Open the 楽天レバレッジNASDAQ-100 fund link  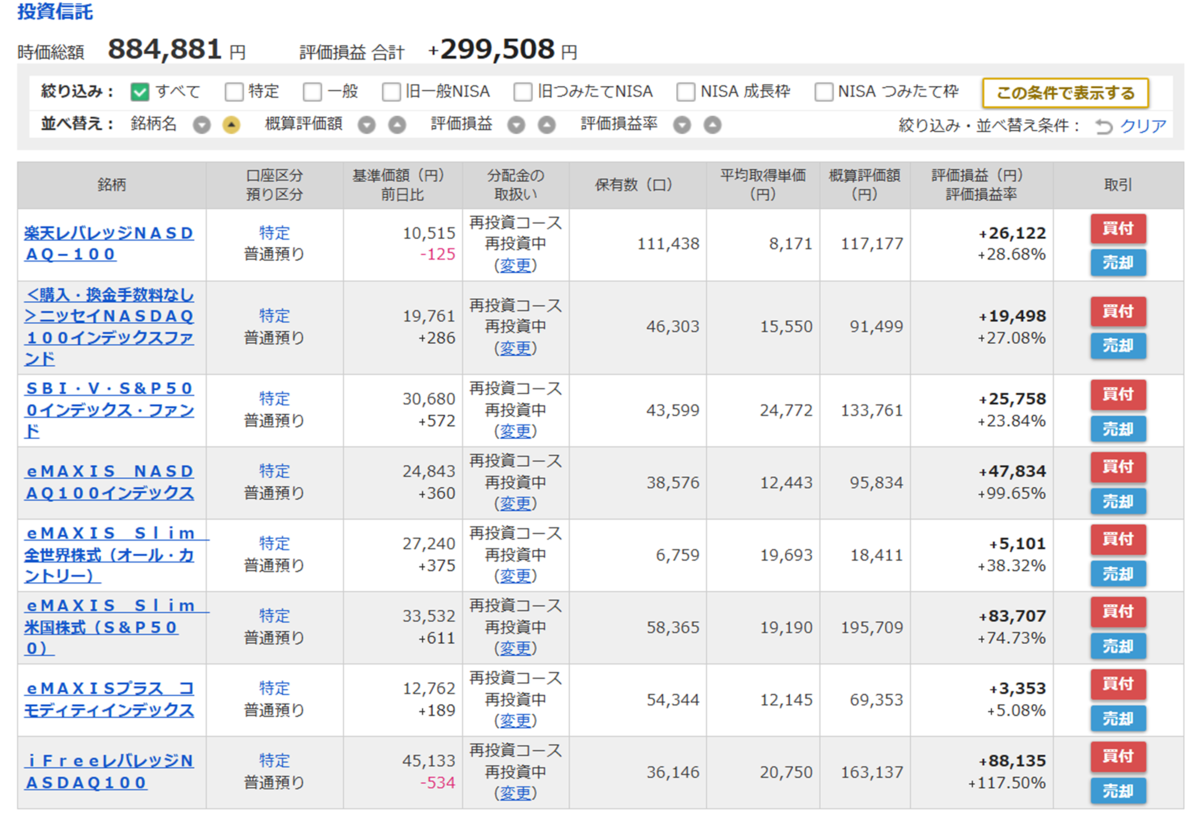[109, 244]
